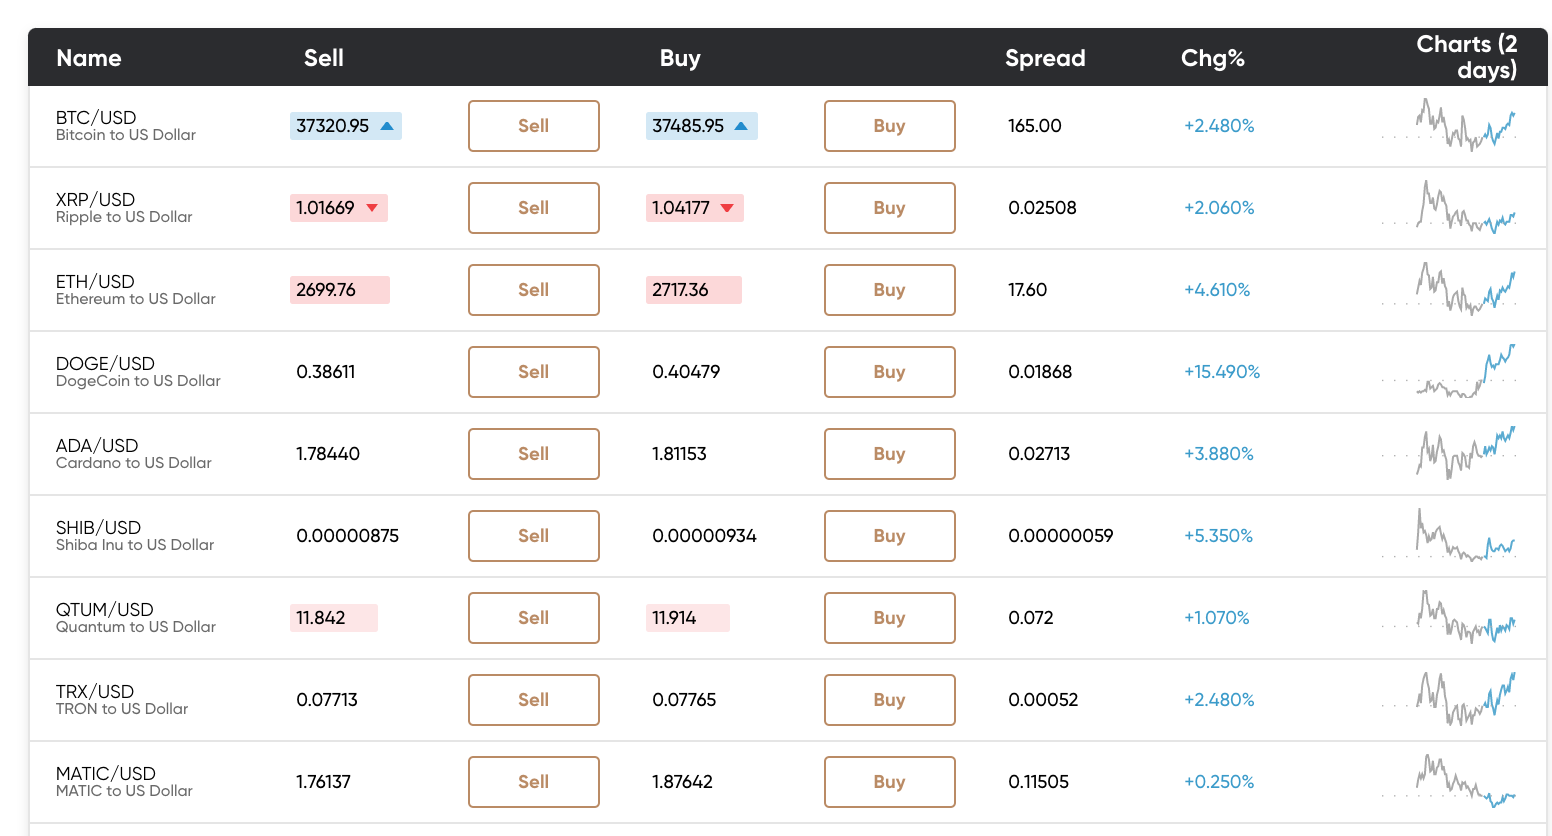The width and height of the screenshot is (1552, 836).
Task: Open the TRX/USD TRON to US Dollar name
Action: click(122, 700)
